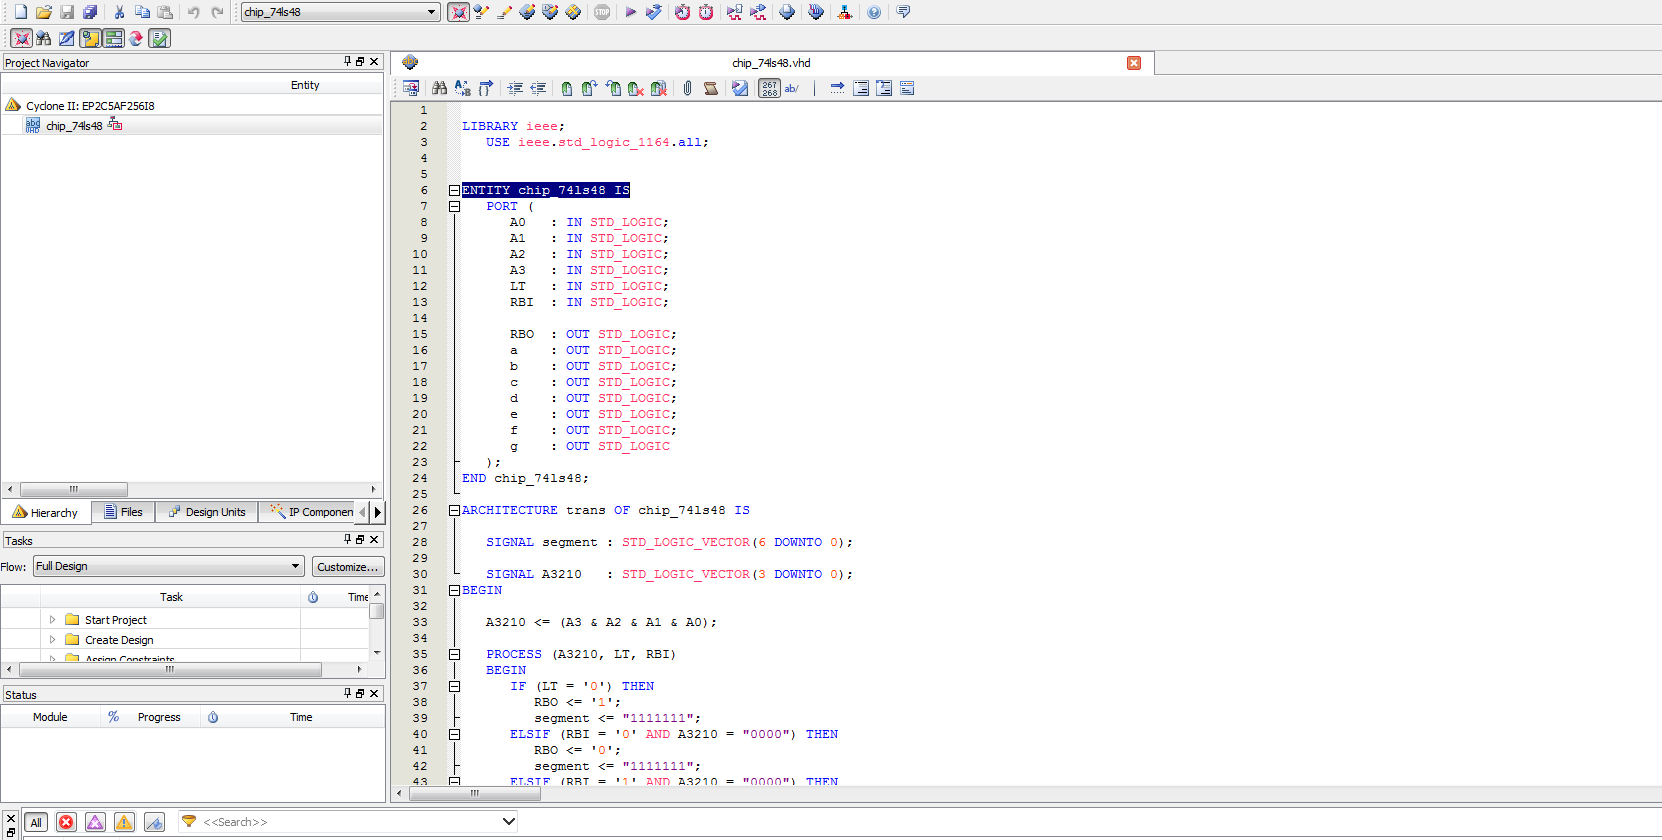Toggle warning messages filter
Screen dimensions: 1662x840
(x=124, y=822)
